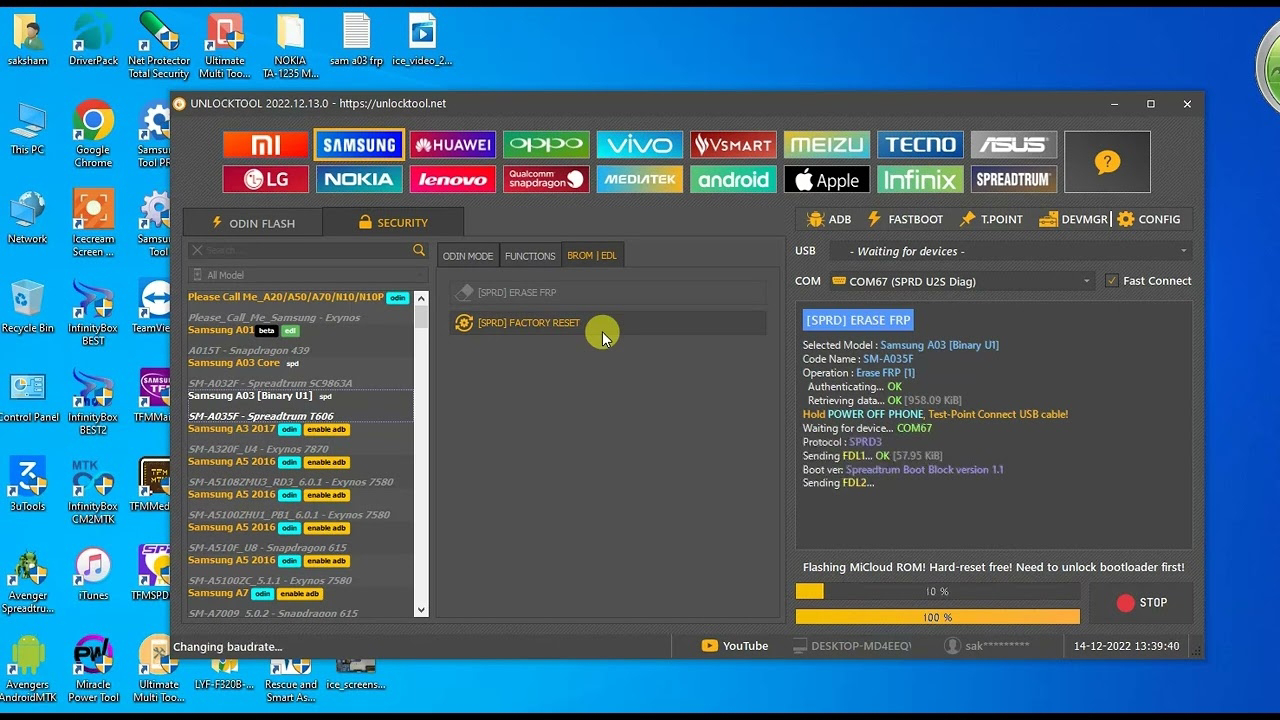Open the ADB tool
1280x720 pixels.
click(x=829, y=219)
